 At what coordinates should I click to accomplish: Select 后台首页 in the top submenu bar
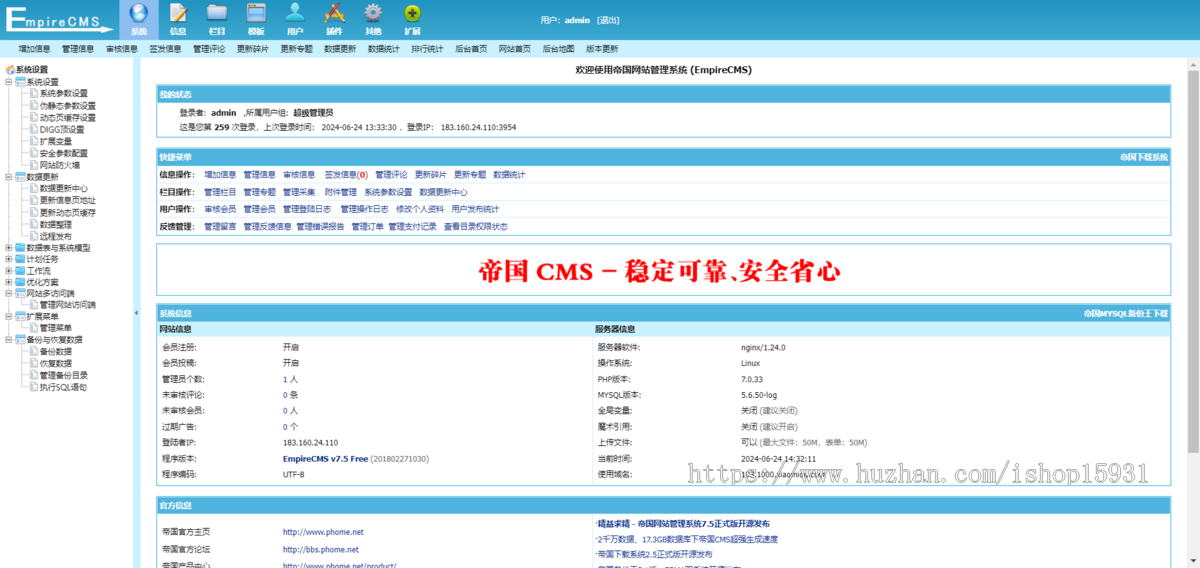[471, 48]
